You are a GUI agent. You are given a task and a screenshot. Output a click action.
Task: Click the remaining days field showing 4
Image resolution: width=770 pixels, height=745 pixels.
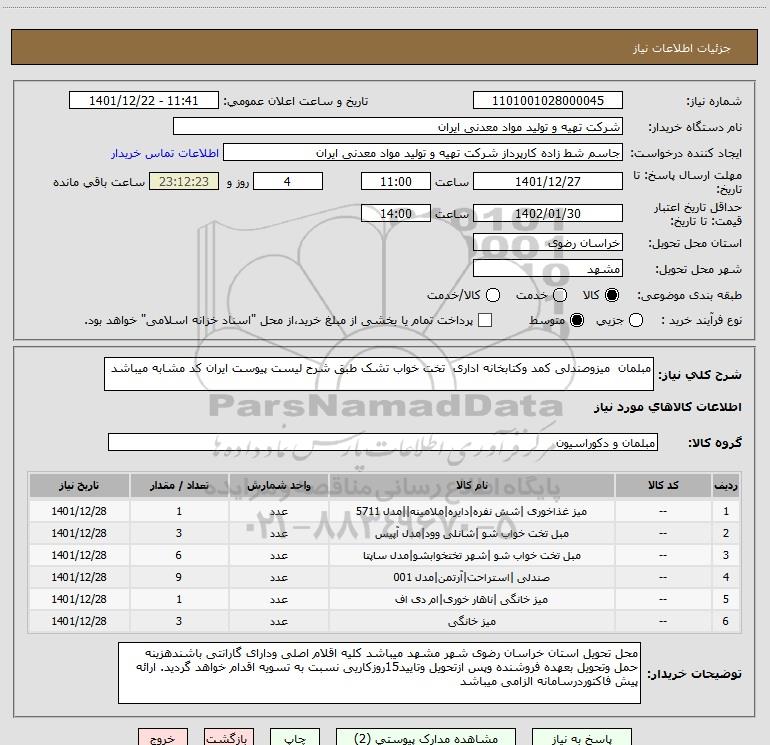pyautogui.click(x=288, y=181)
